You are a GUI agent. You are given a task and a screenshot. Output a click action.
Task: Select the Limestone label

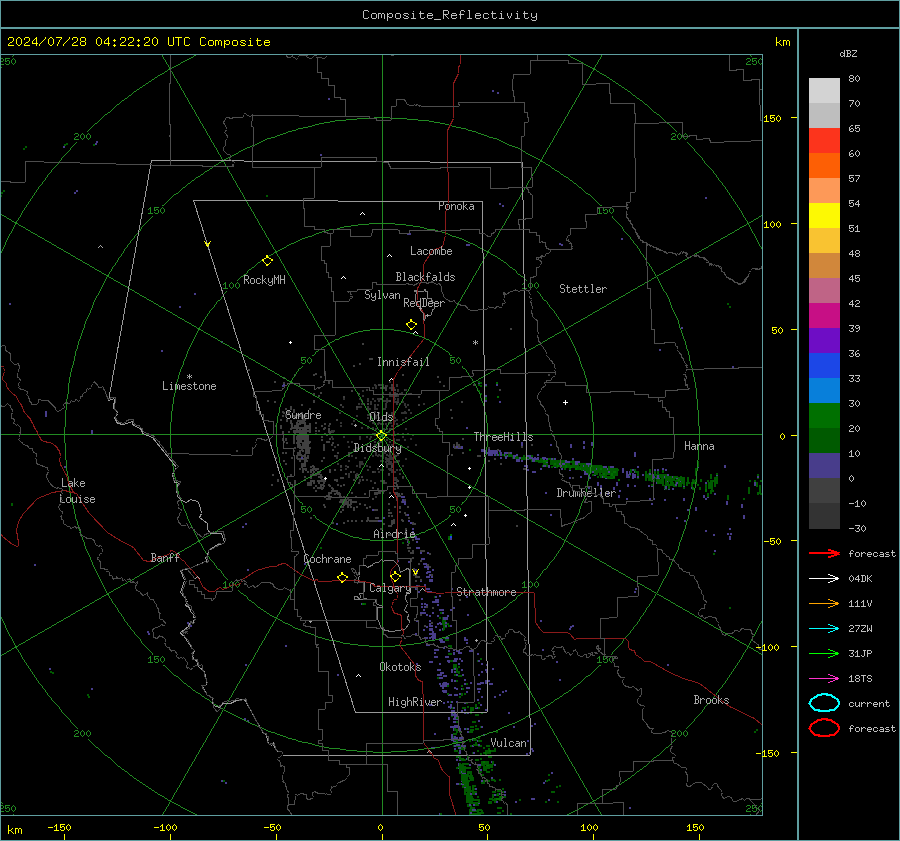pyautogui.click(x=189, y=386)
